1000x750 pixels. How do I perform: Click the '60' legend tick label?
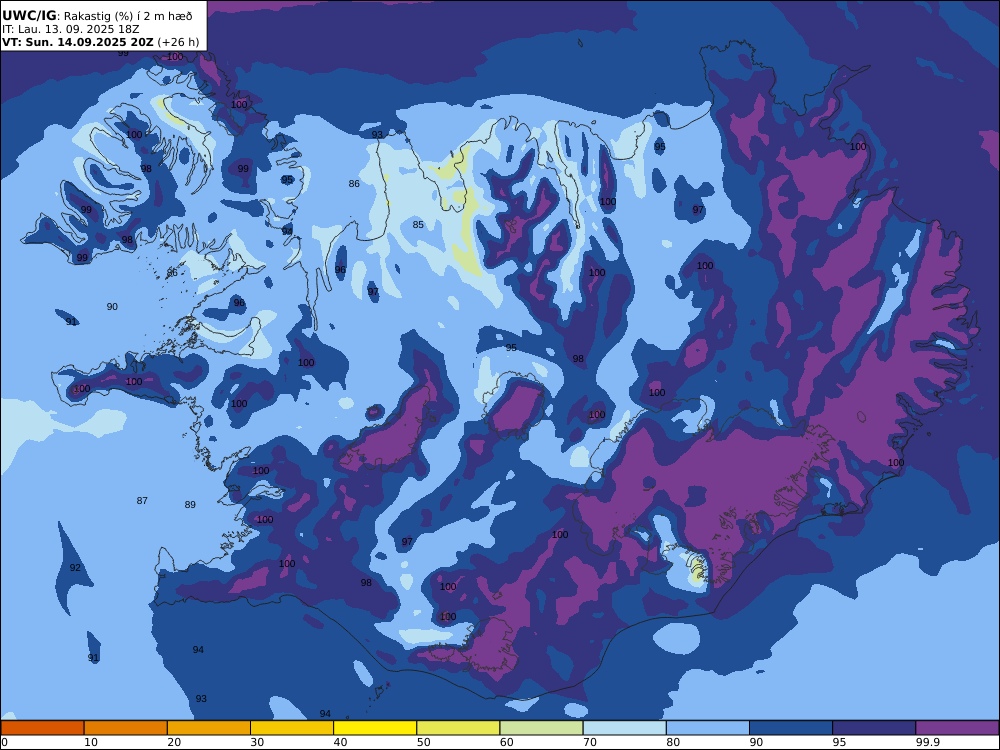(x=507, y=742)
